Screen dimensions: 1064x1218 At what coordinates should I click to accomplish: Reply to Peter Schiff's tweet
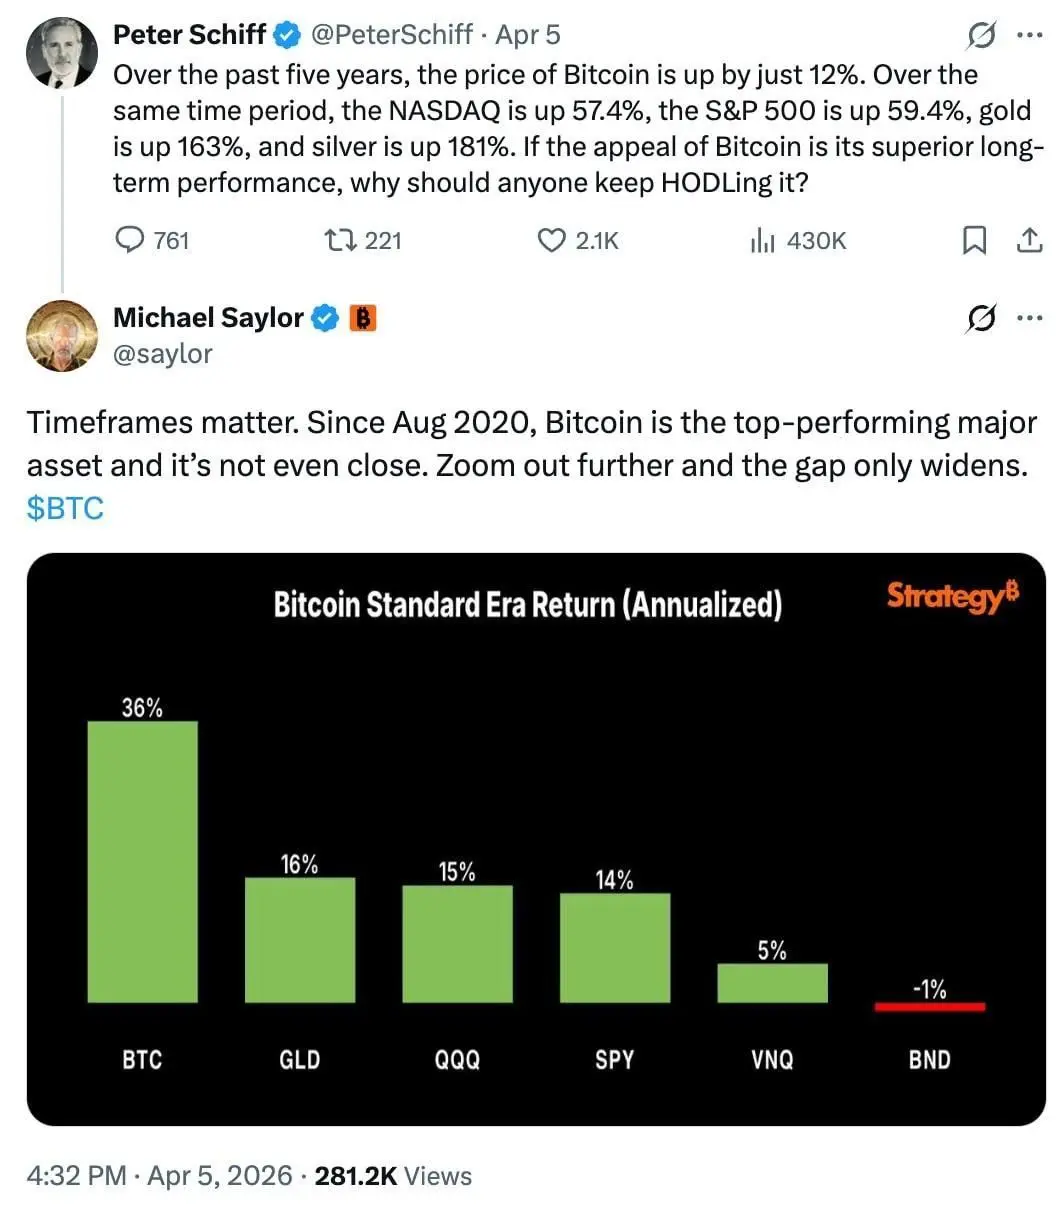pos(130,240)
